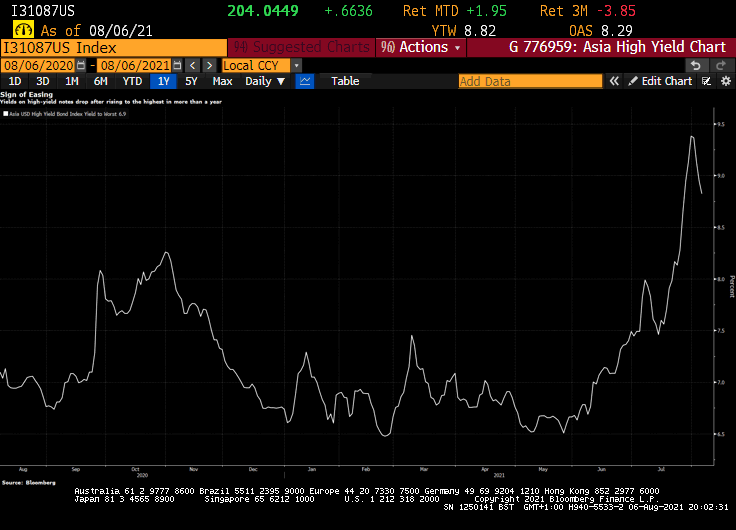Click the Local CCY currency field
The width and height of the screenshot is (736, 530).
[x=256, y=65]
